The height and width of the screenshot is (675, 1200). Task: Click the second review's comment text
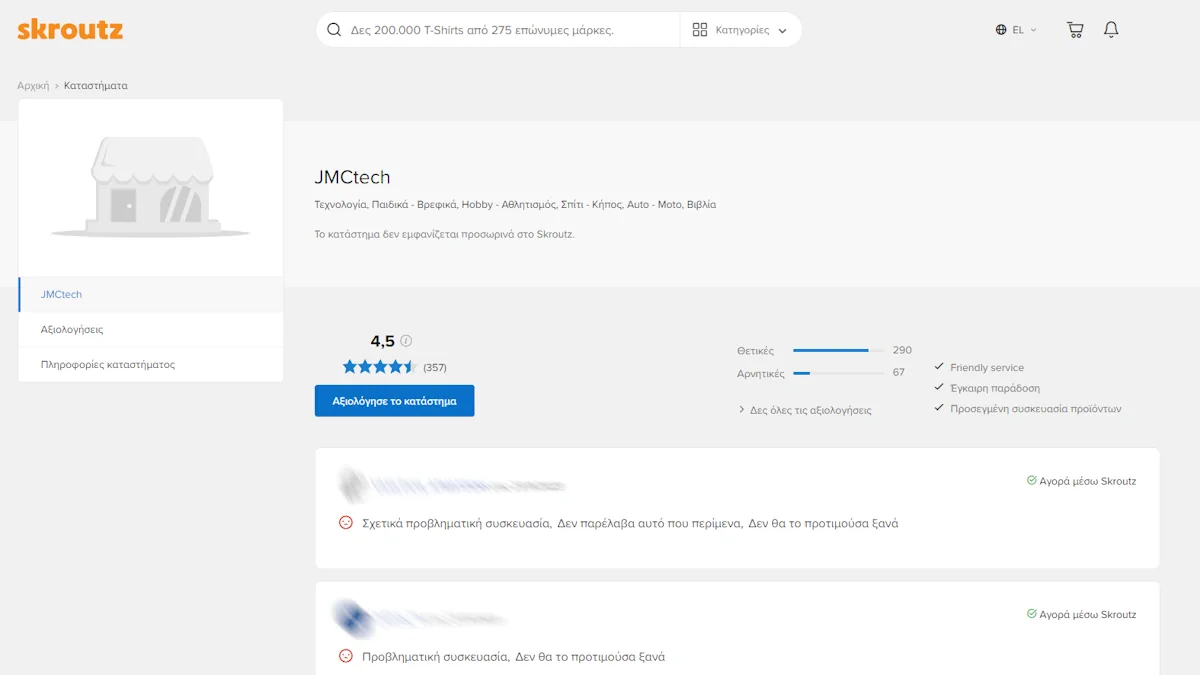[x=513, y=657]
